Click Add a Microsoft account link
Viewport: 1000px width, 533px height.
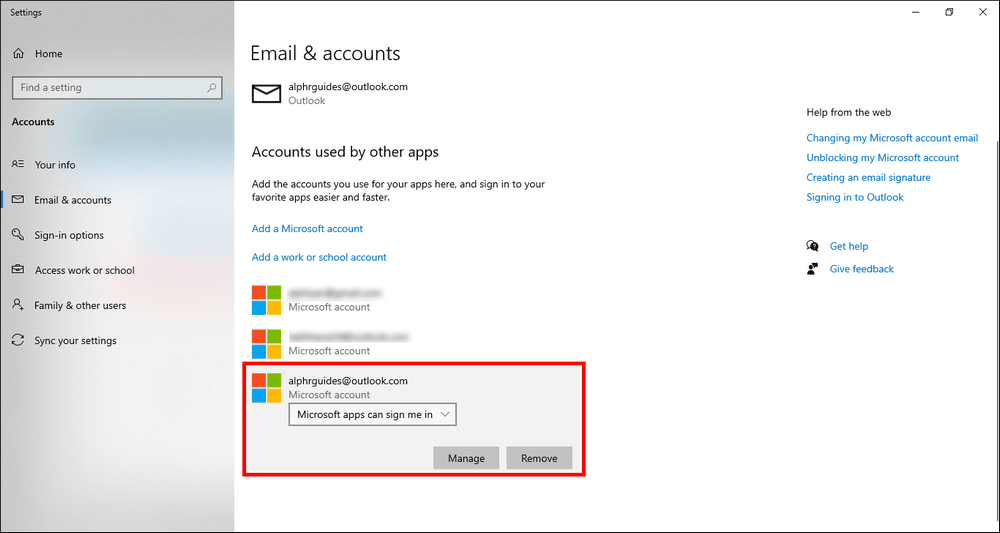[x=307, y=229]
